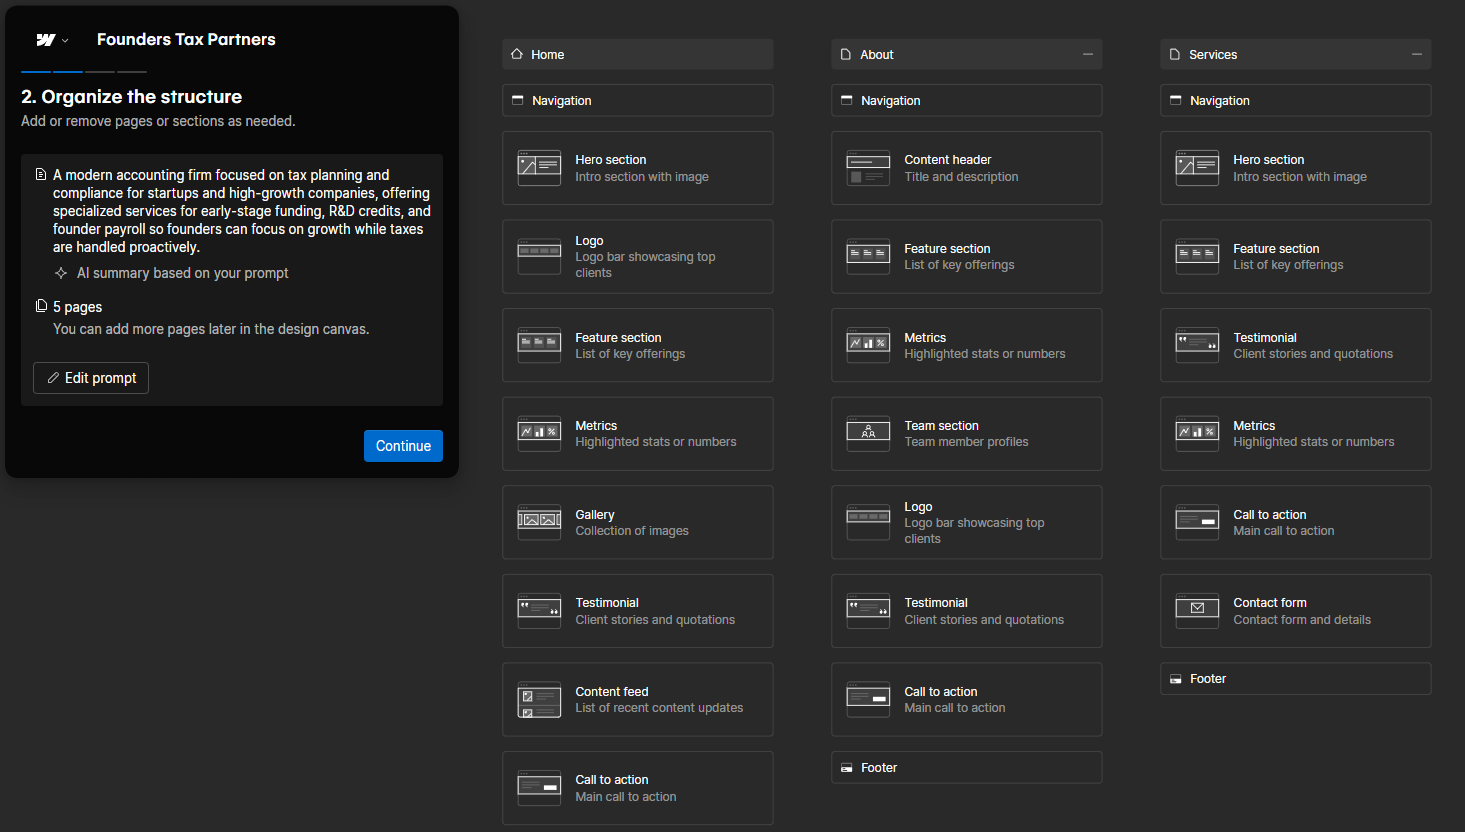
Task: Click Metrics thumbnail icon in Home column
Action: (539, 434)
